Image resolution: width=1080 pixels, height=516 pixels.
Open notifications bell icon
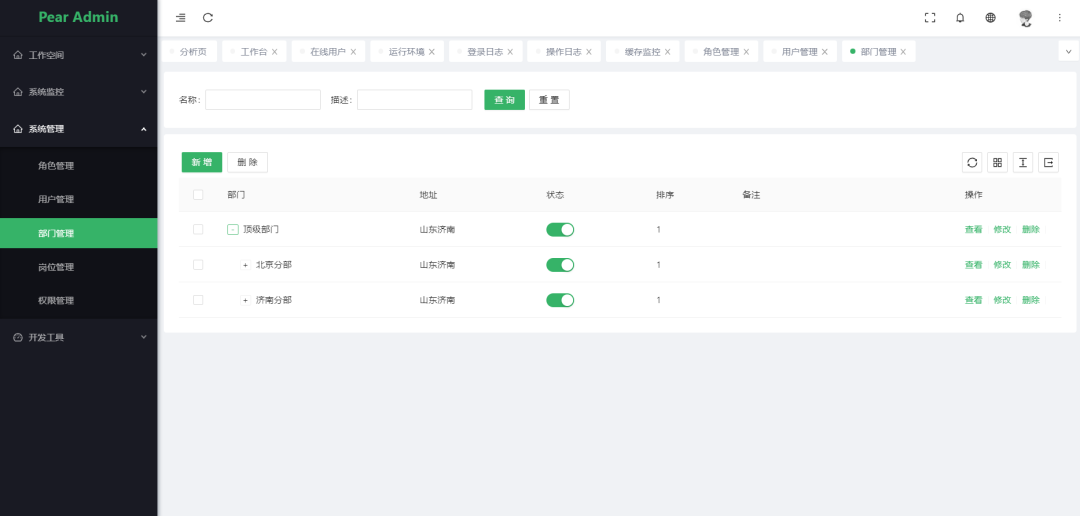pyautogui.click(x=960, y=18)
